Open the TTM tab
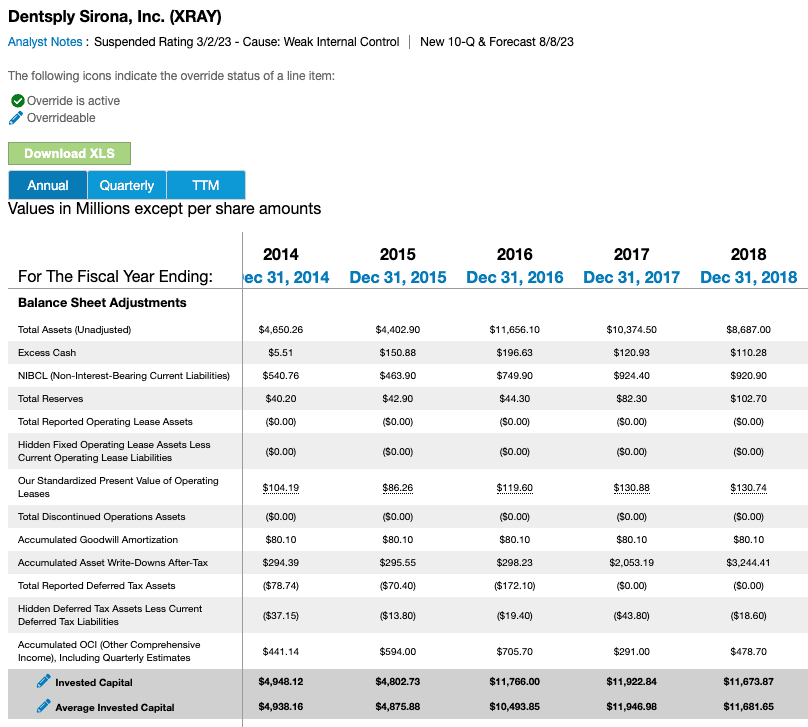Screen dimensions: 808x727 206,185
